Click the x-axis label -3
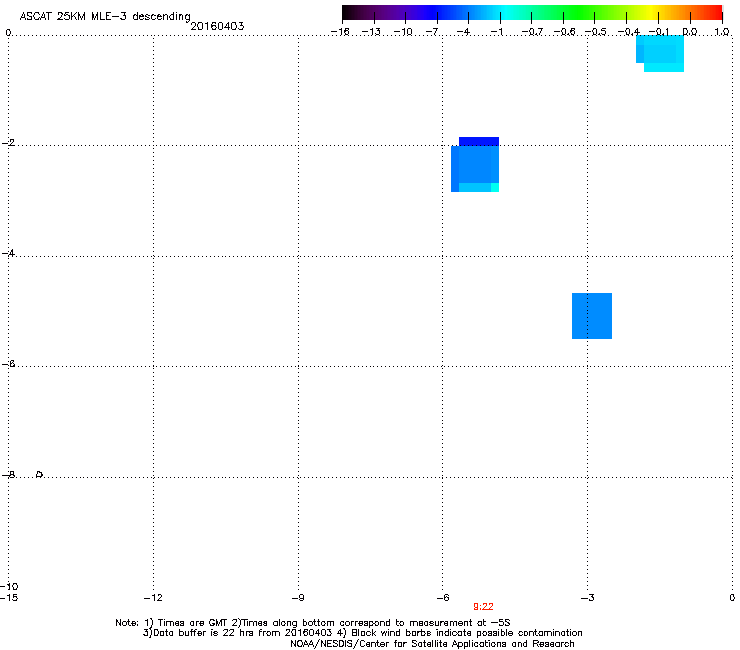The height and width of the screenshot is (650, 740). (587, 598)
